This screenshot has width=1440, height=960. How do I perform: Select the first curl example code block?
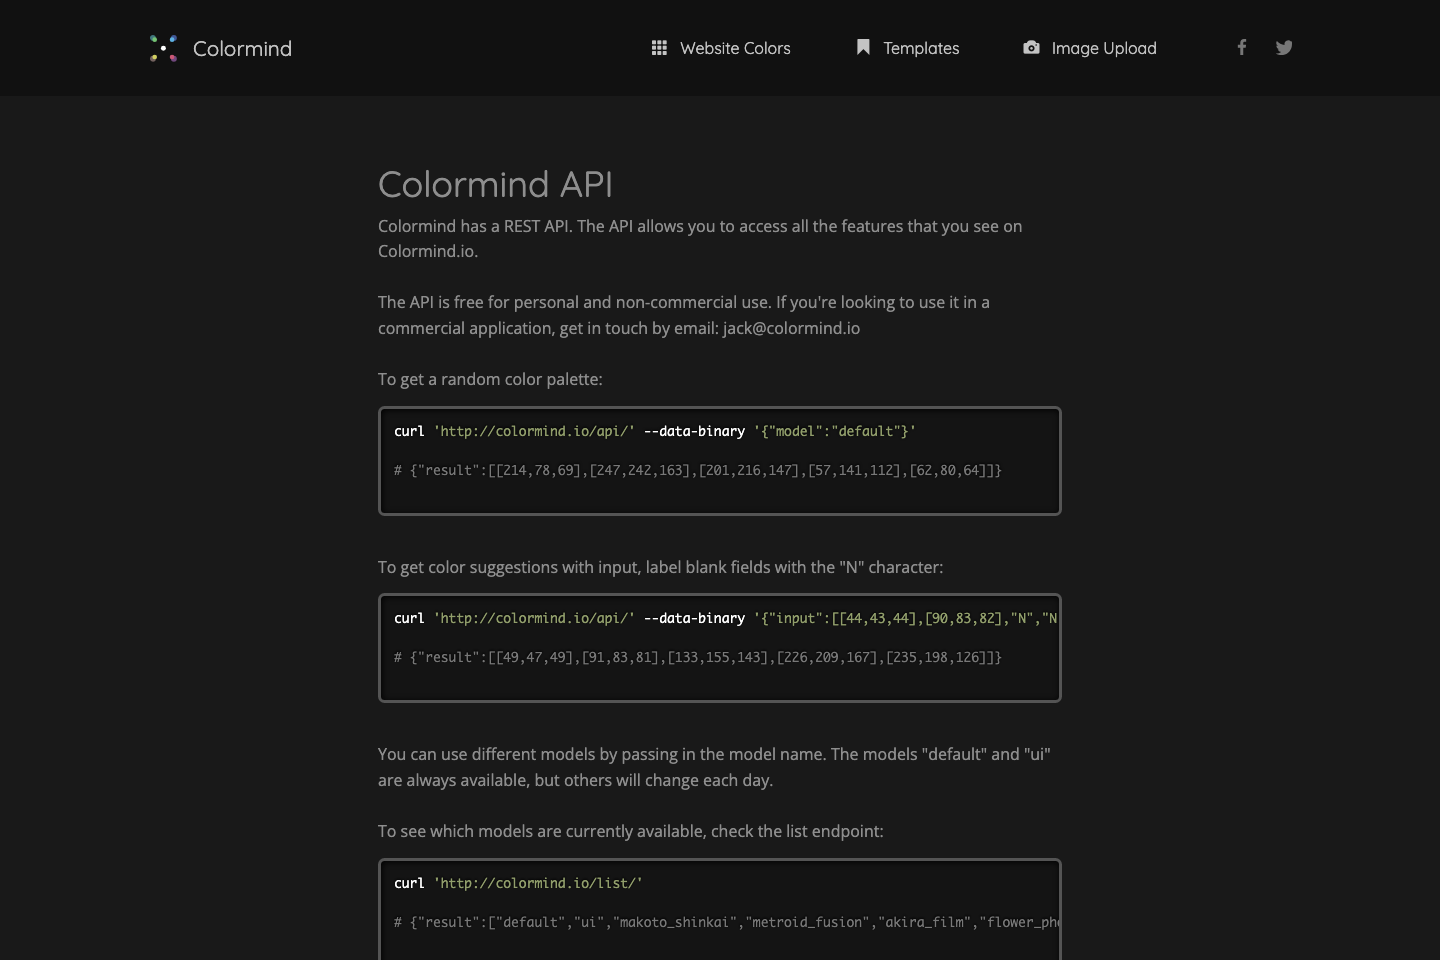pos(719,461)
